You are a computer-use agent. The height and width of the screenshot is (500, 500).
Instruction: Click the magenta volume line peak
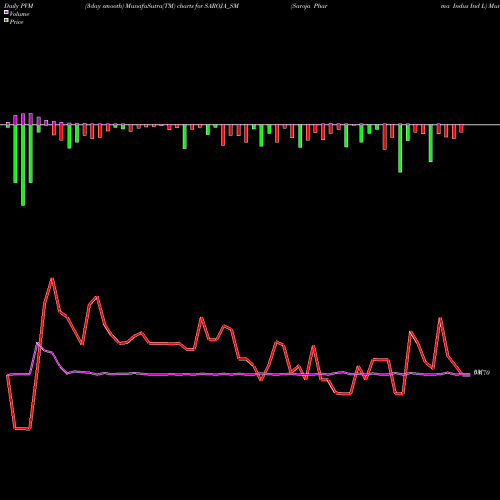coord(37,343)
